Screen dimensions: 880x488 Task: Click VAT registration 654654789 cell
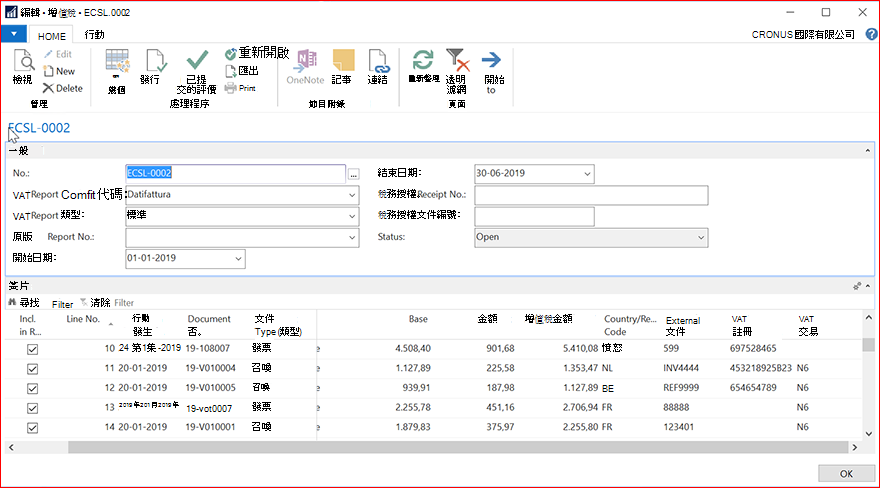tap(753, 388)
